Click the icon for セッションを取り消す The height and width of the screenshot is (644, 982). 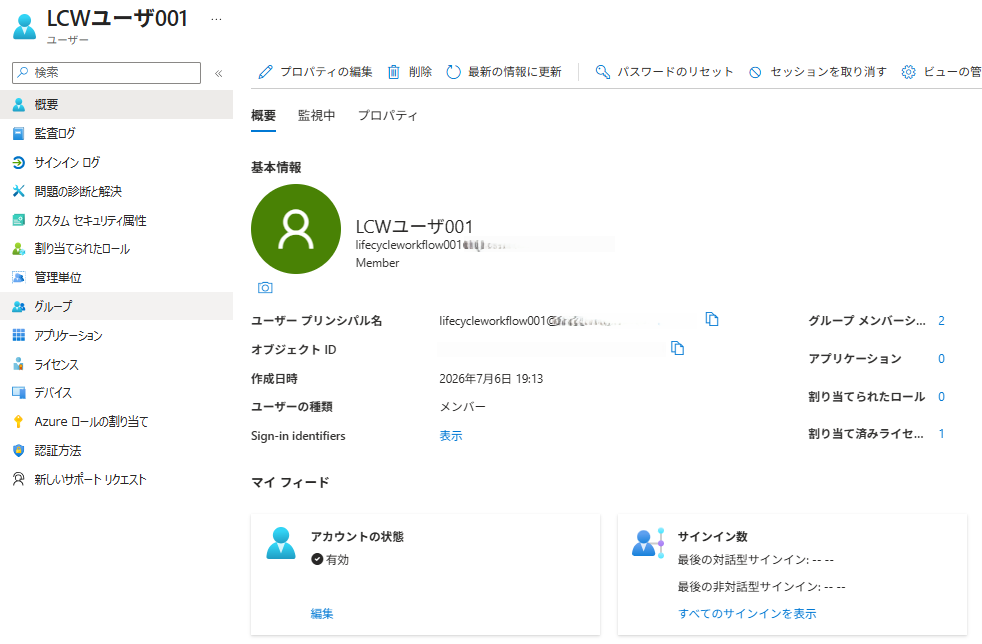tap(755, 73)
